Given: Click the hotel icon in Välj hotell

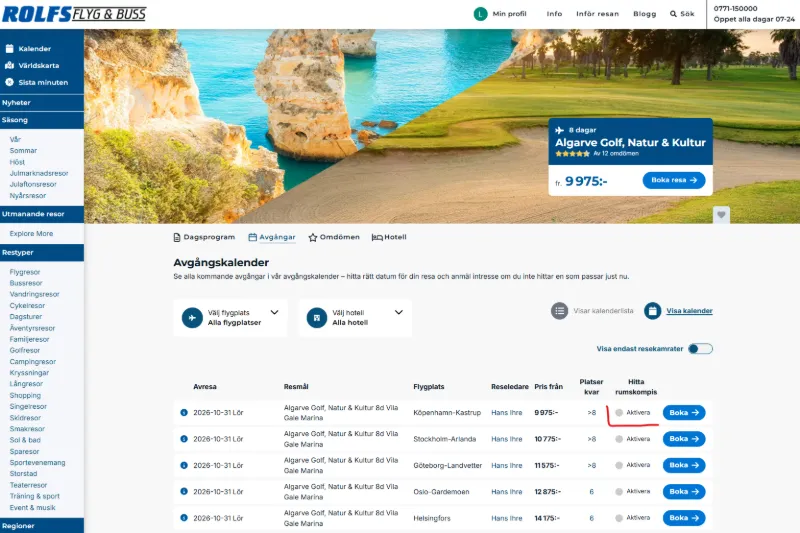Looking at the screenshot, I should tap(316, 318).
